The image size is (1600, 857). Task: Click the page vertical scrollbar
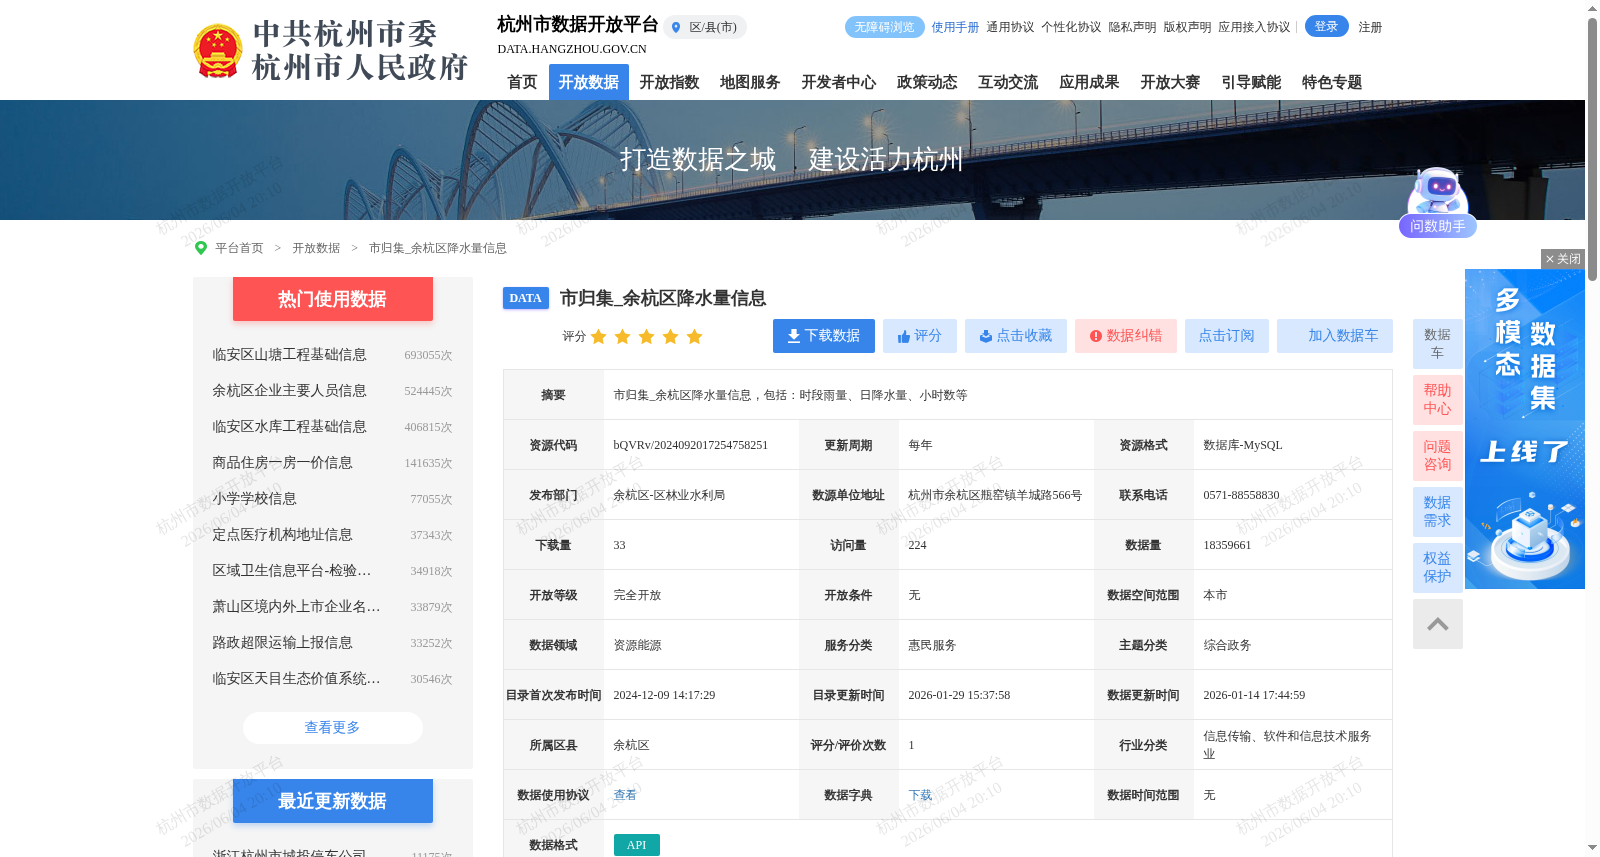[1592, 148]
